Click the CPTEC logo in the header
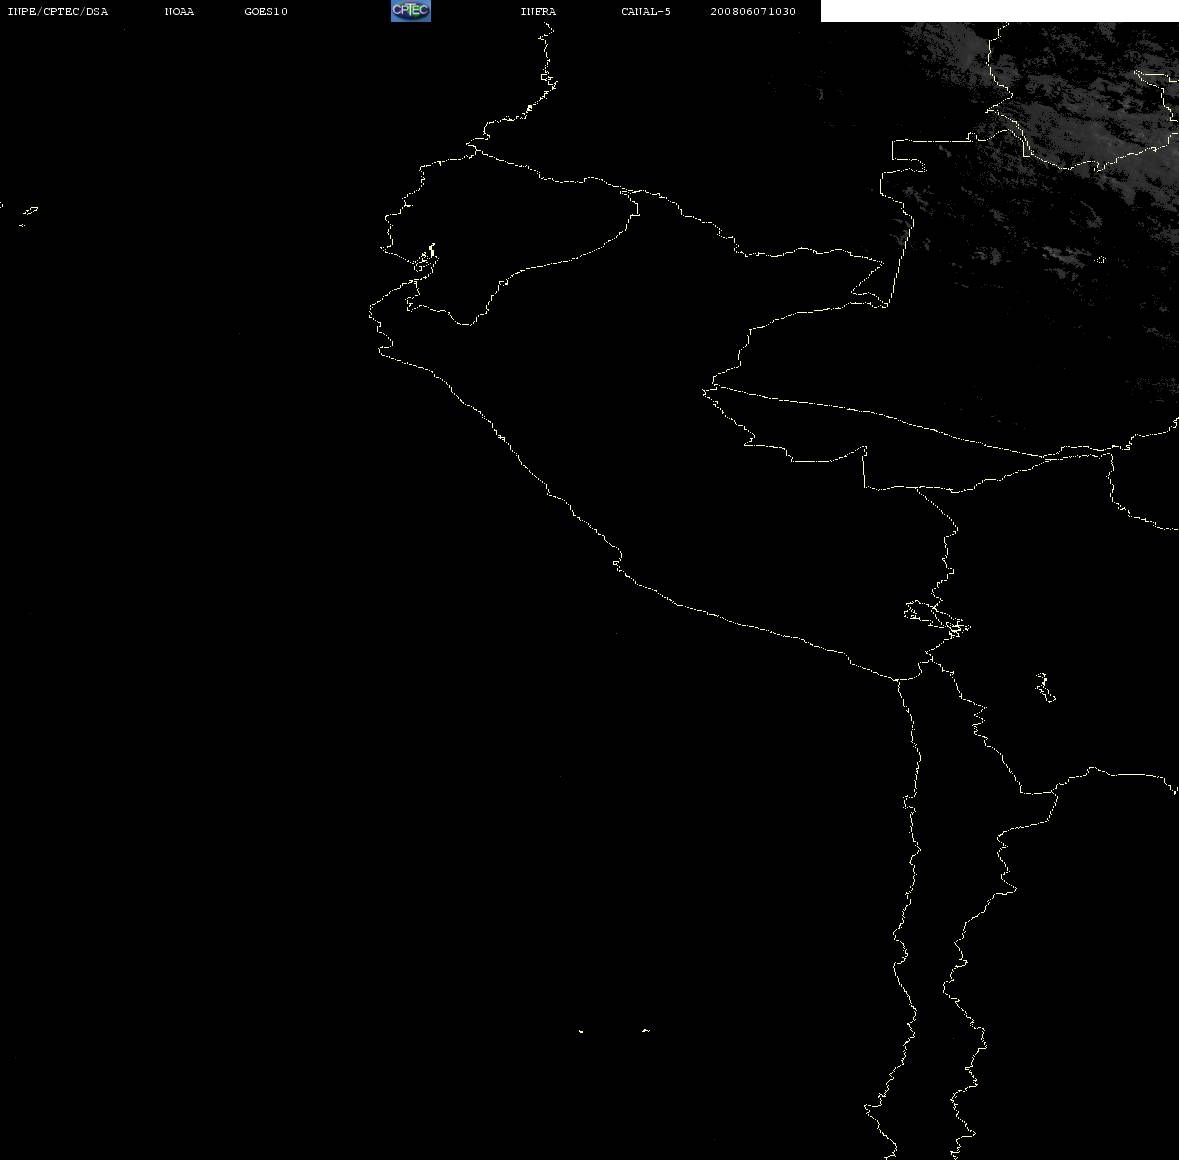Image resolution: width=1179 pixels, height=1160 pixels. [x=411, y=11]
